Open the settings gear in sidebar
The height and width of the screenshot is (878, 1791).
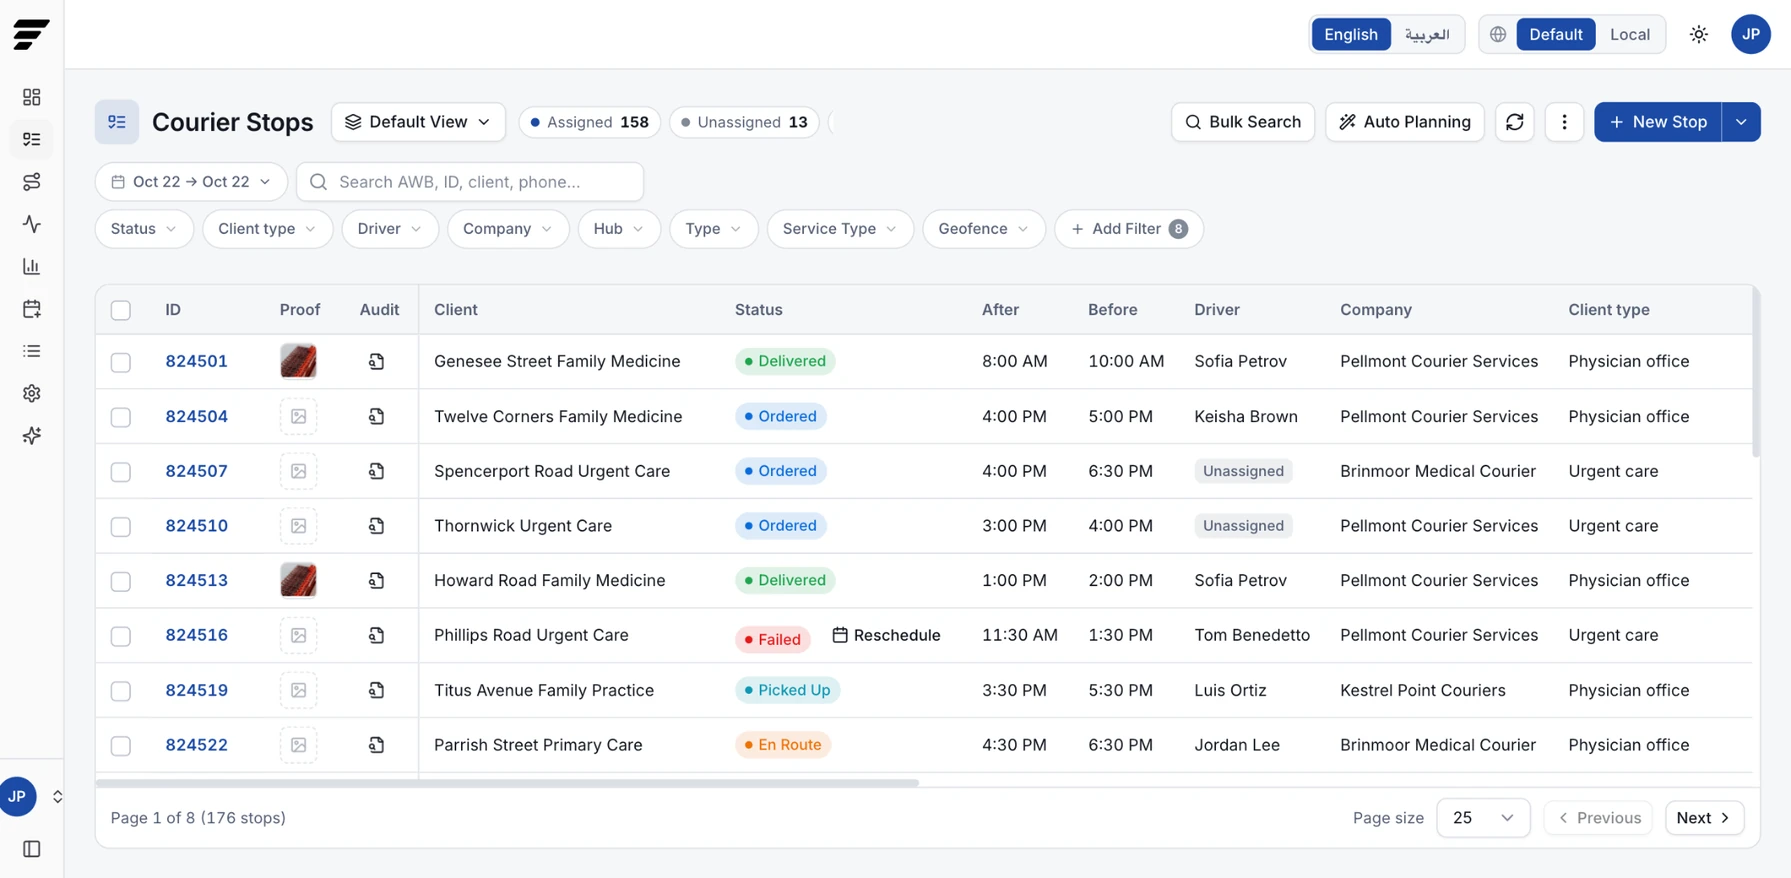(32, 393)
